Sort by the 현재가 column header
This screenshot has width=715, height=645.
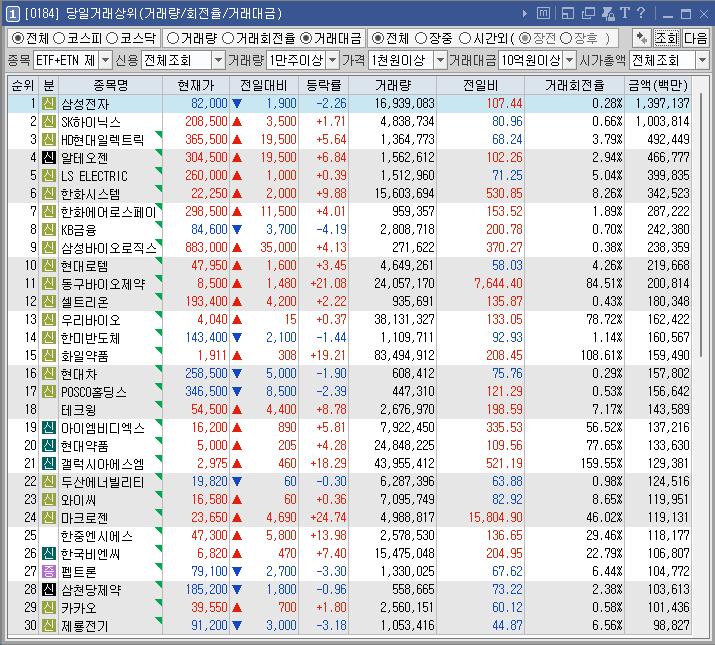(x=196, y=85)
